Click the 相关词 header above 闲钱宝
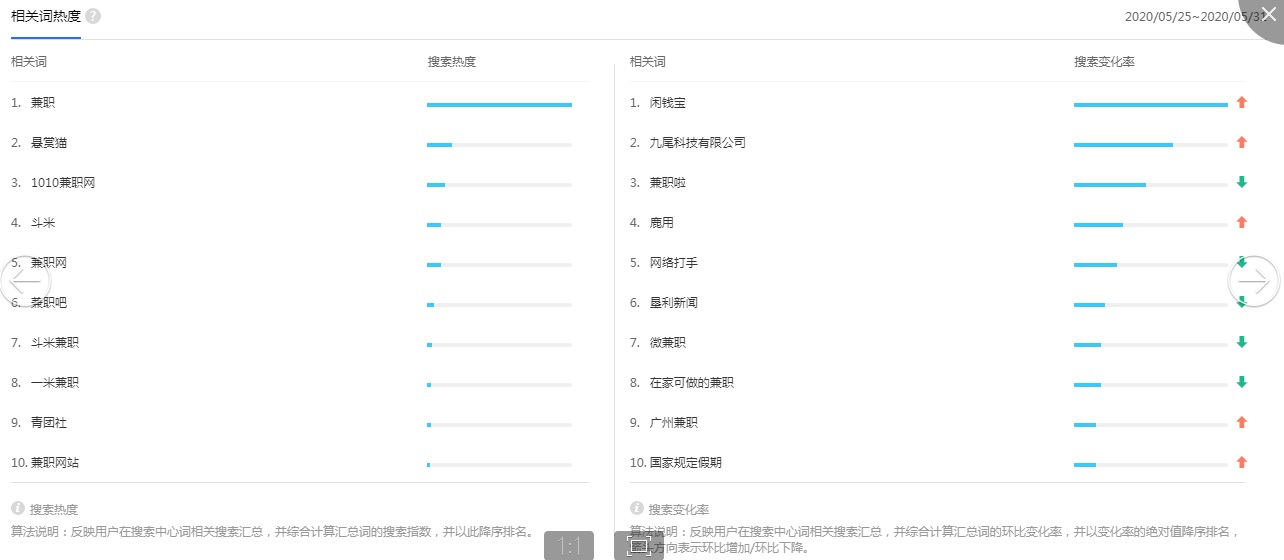The width and height of the screenshot is (1284, 560). 648,62
